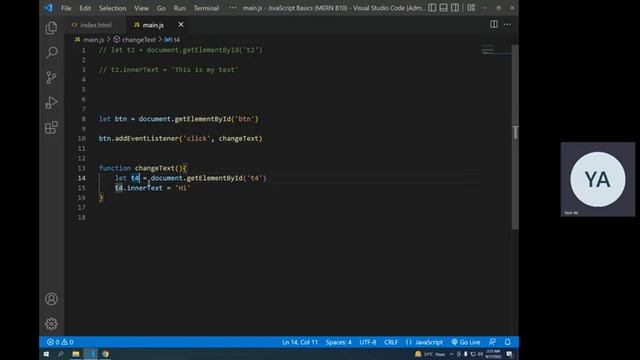Click the 'function' keyword on line 13

tap(115, 168)
